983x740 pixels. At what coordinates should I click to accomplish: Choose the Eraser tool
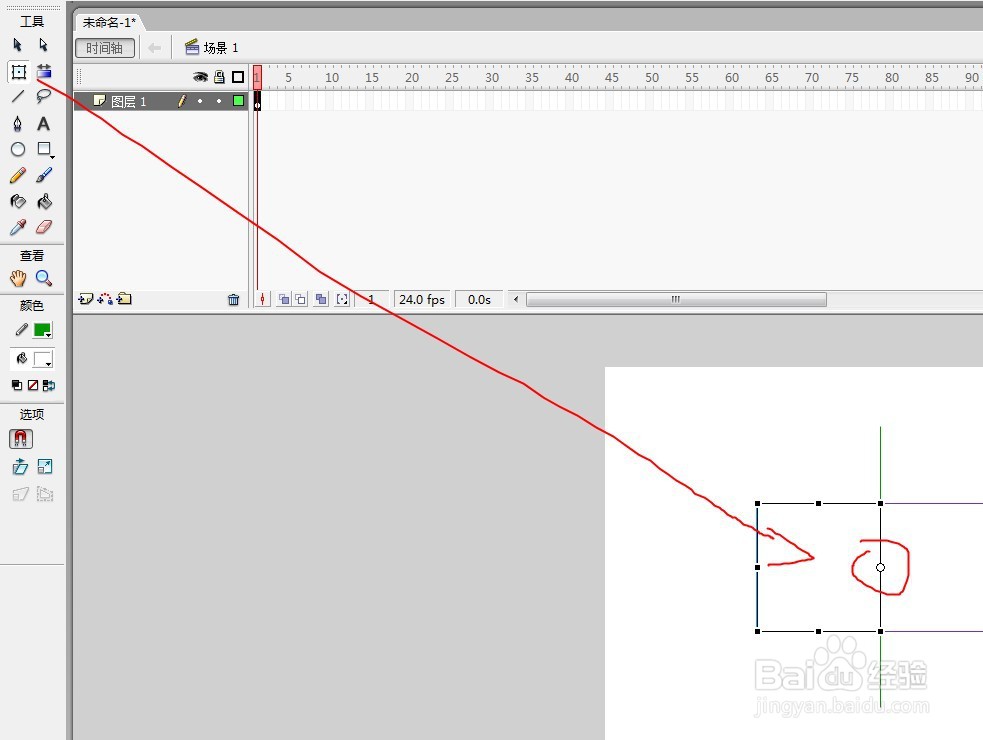[x=44, y=227]
